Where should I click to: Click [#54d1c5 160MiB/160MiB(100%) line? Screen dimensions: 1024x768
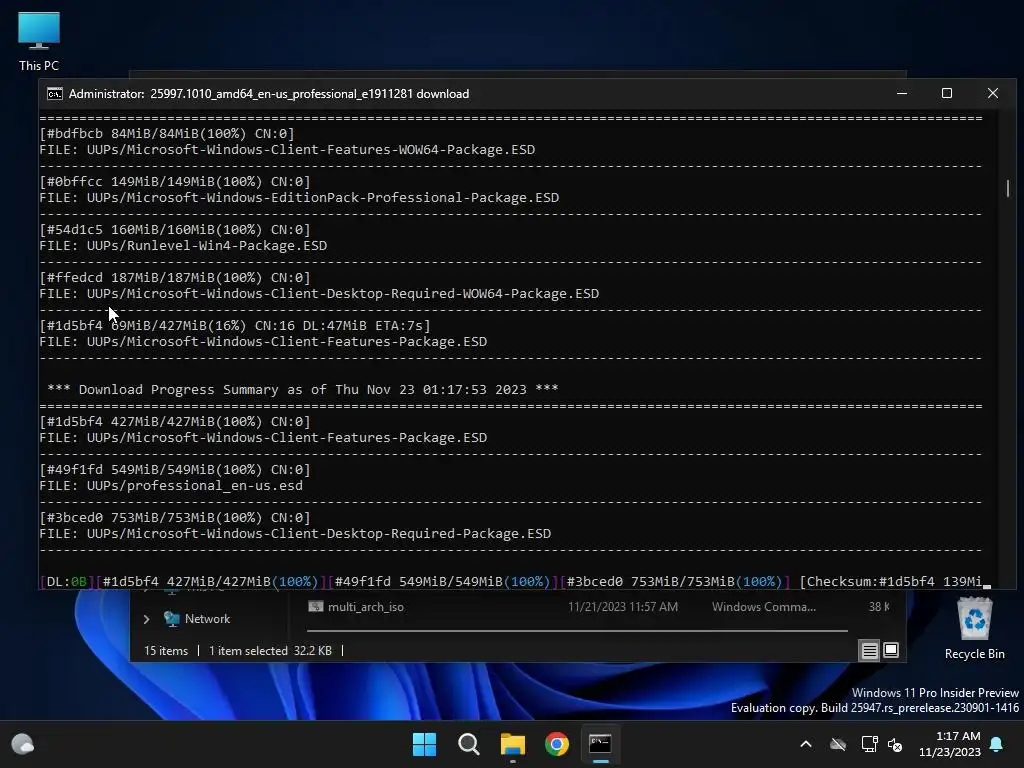pos(175,230)
